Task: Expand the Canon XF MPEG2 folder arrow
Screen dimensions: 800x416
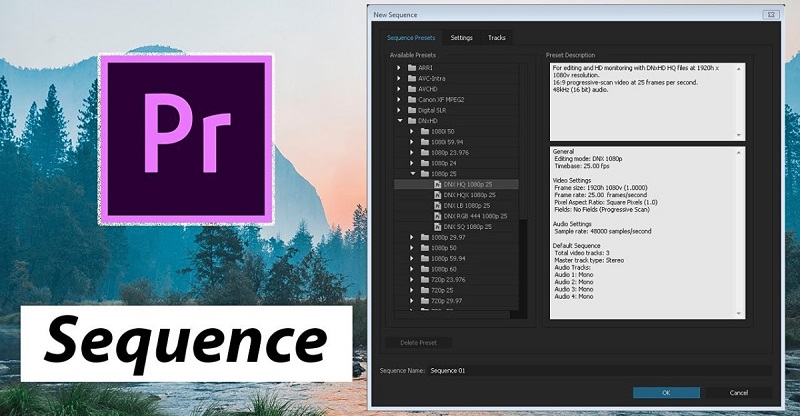Action: [399, 100]
